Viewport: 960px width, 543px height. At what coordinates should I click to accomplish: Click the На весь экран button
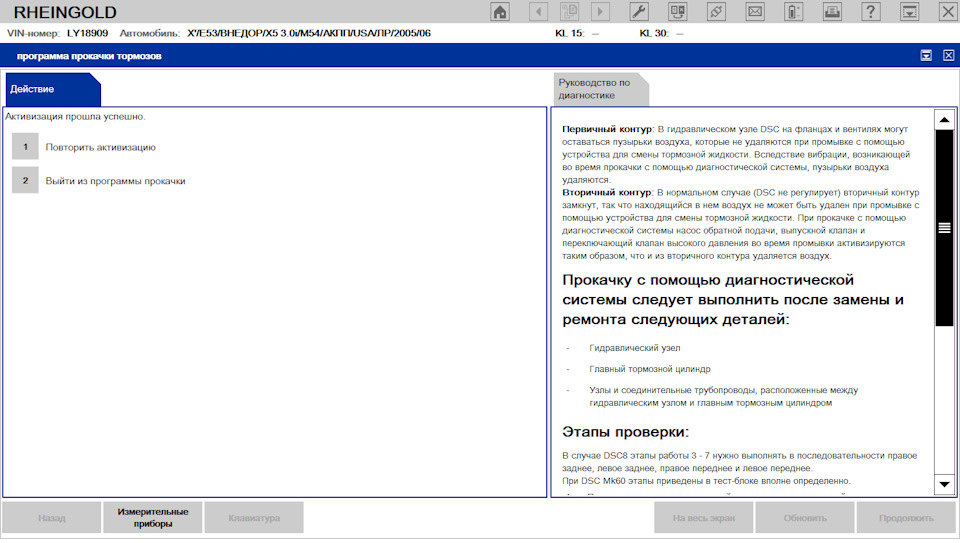click(703, 518)
